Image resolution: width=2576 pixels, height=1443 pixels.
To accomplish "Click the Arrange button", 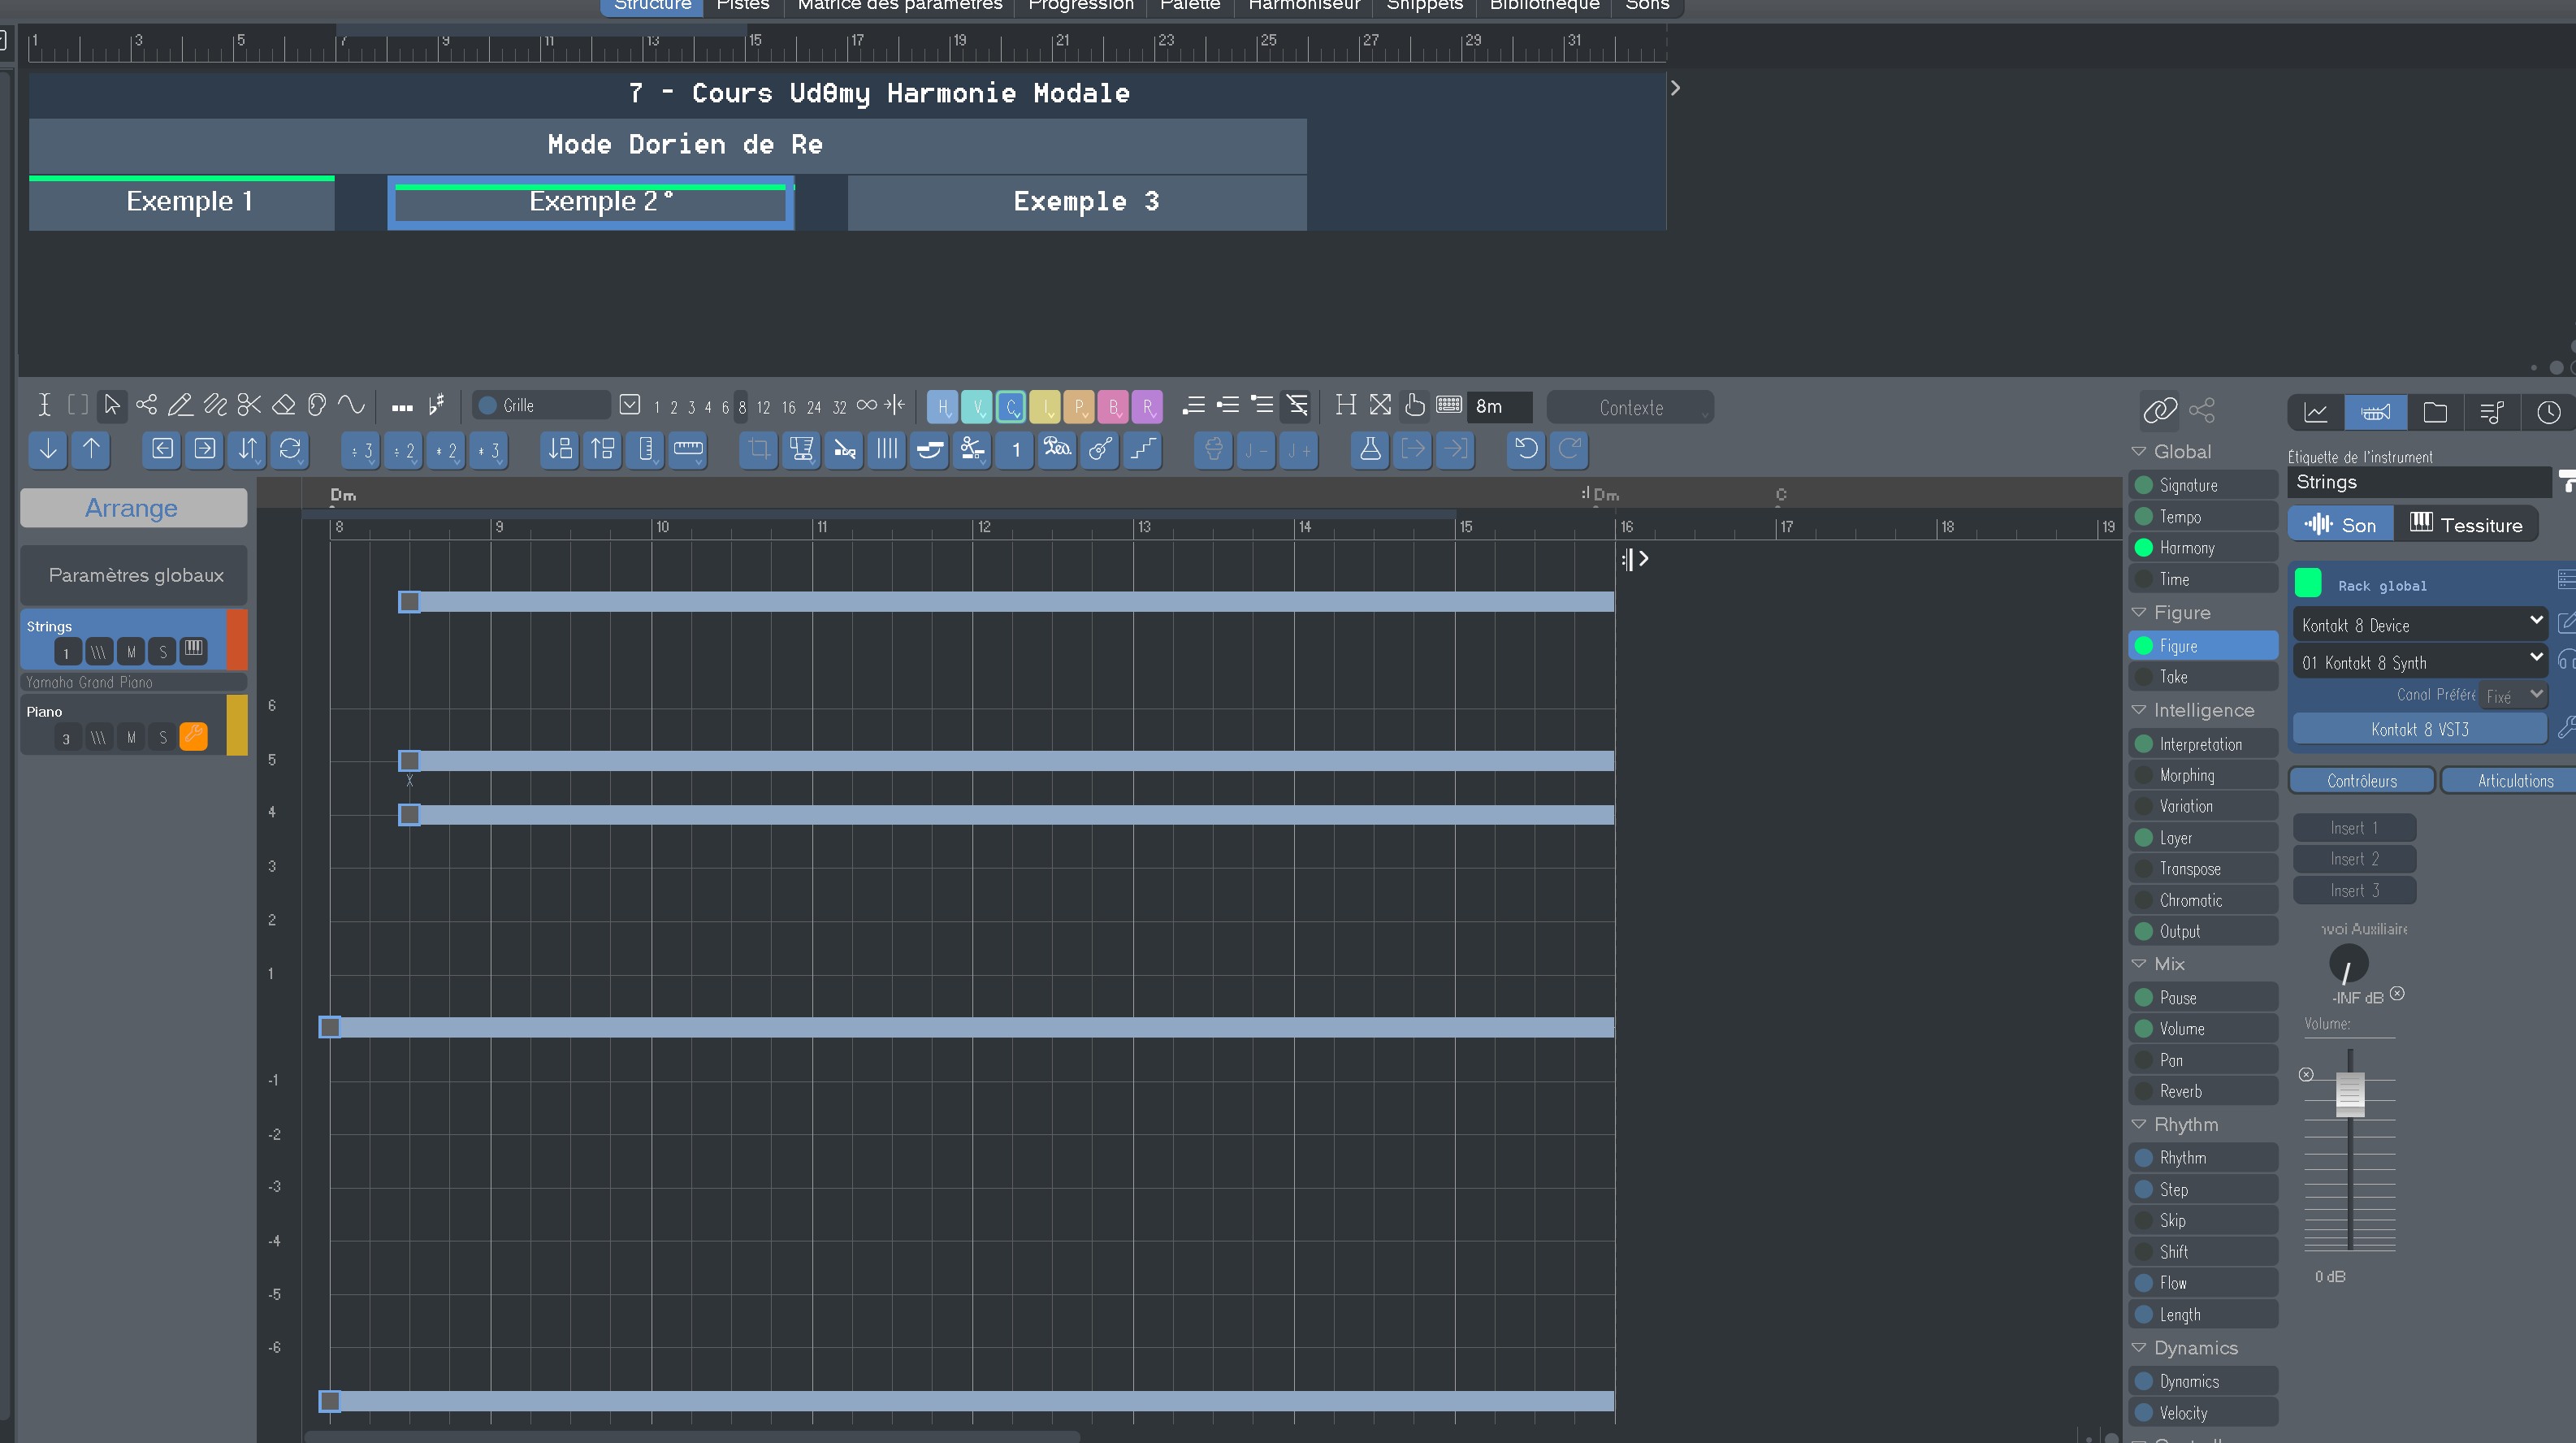I will [x=132, y=508].
